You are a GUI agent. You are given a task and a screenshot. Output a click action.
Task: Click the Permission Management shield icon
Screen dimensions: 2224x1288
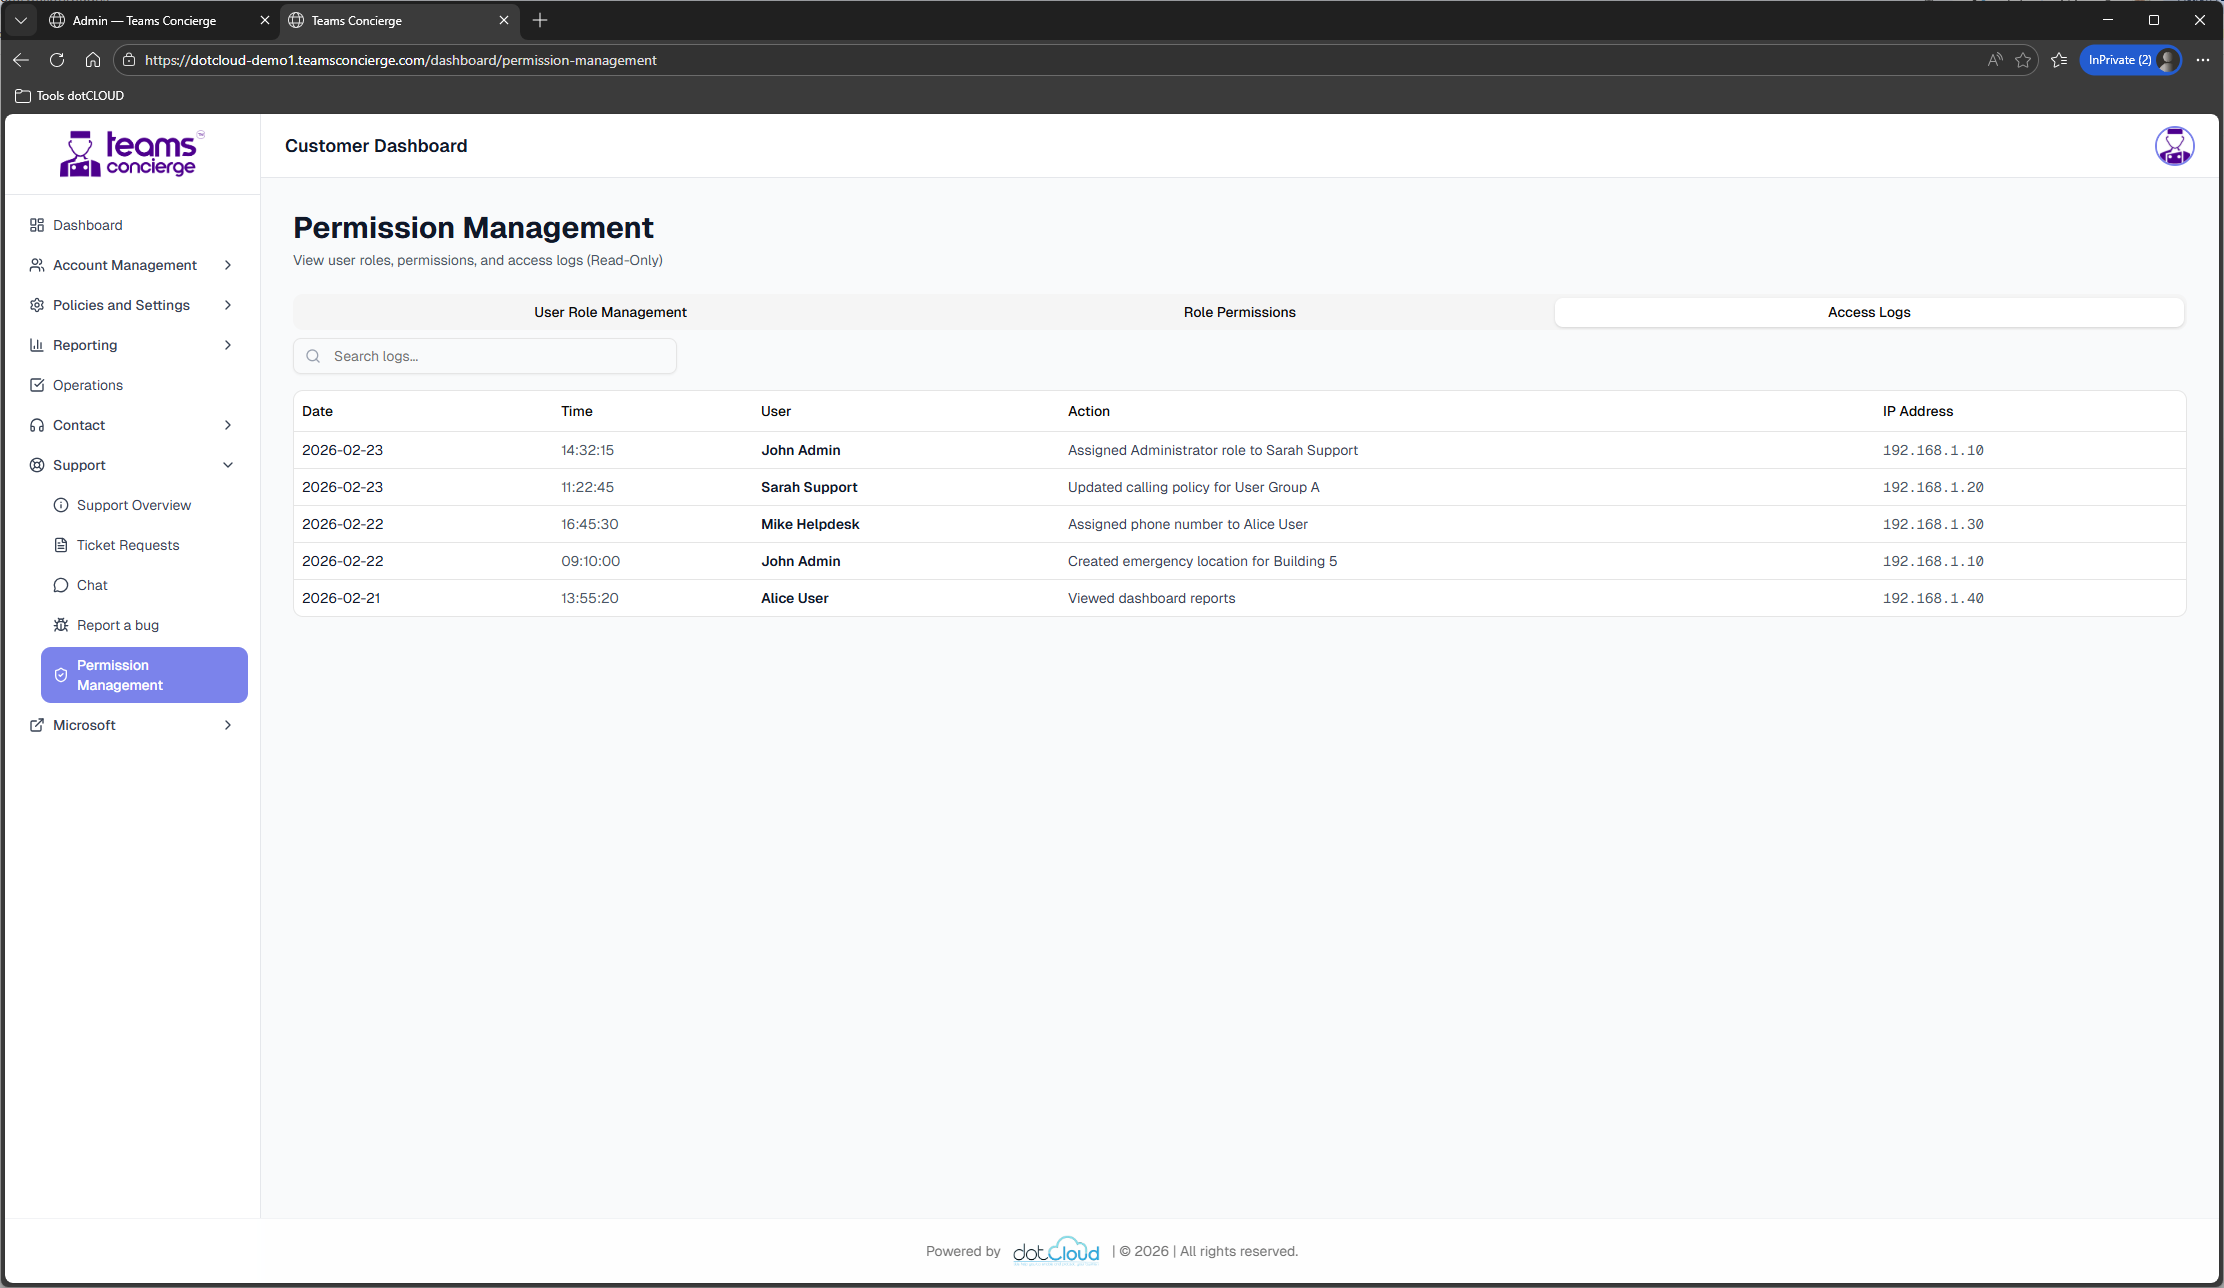tap(62, 675)
